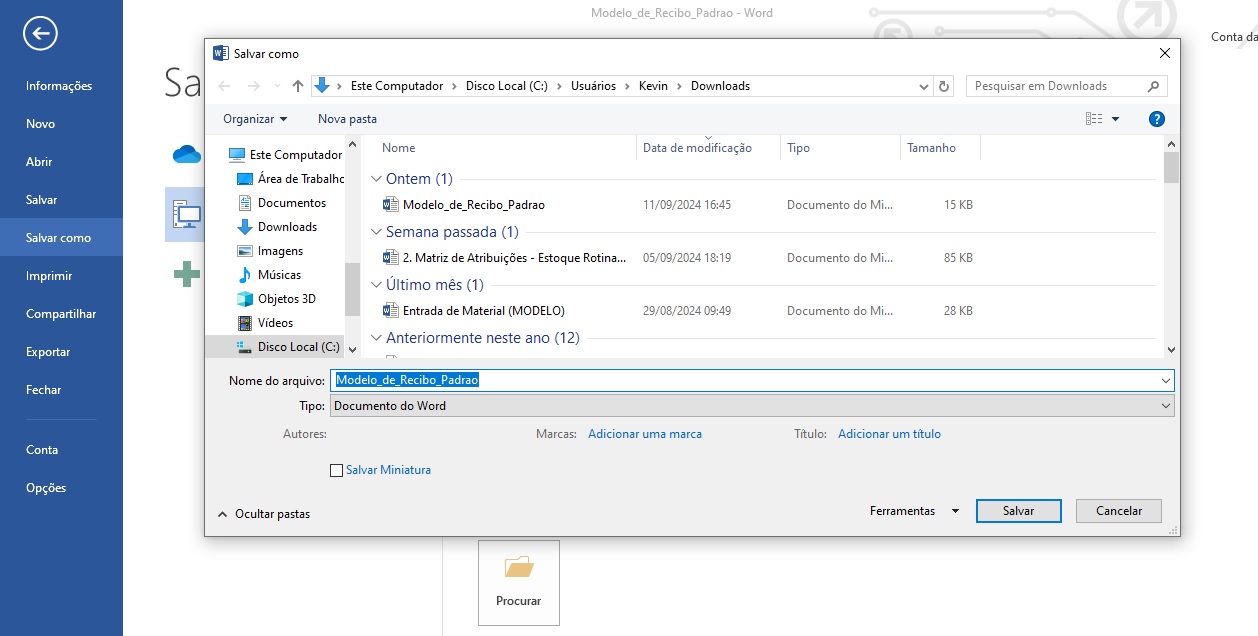Click the Procurar folder icon

point(518,569)
